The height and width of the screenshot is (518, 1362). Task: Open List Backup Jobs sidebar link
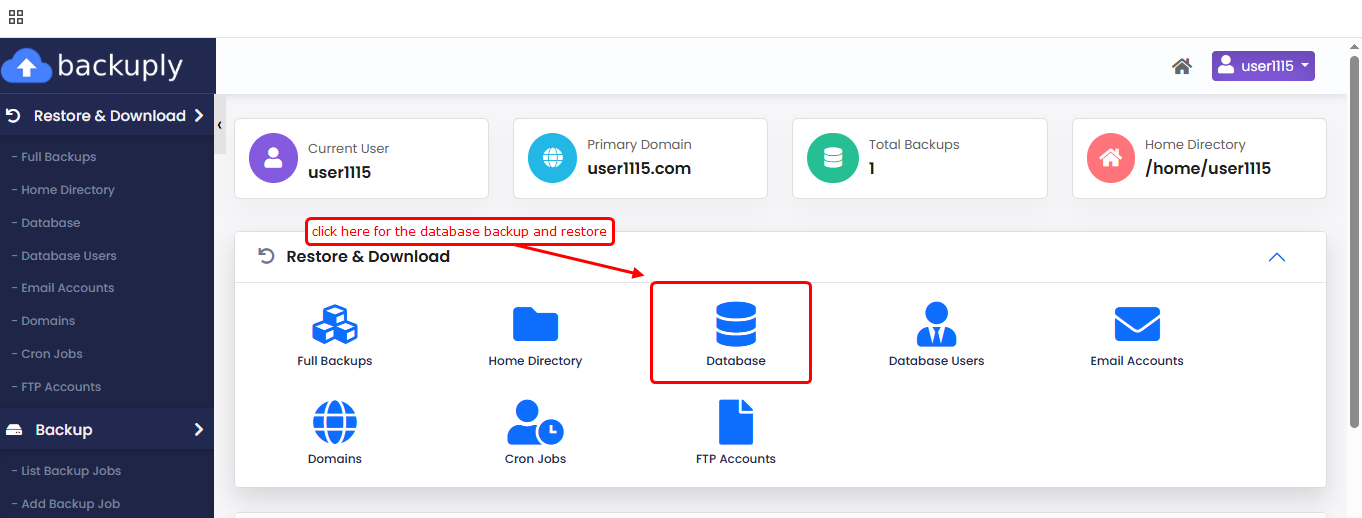click(x=71, y=471)
